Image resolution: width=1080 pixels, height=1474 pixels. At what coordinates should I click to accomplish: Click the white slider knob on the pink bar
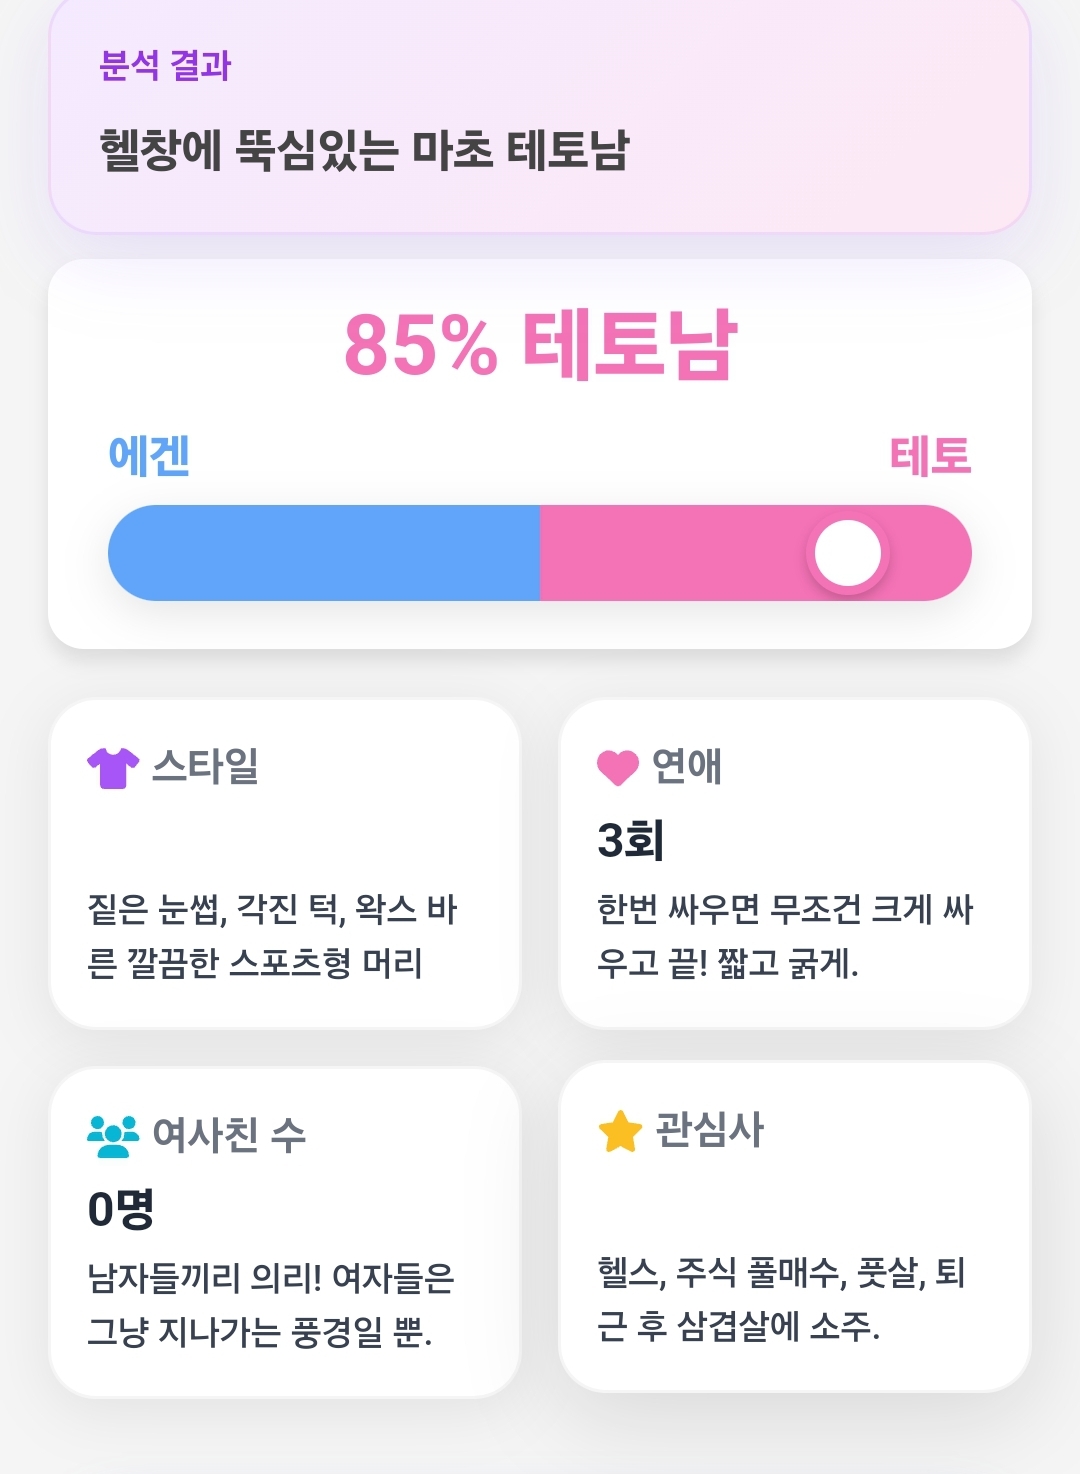pyautogui.click(x=848, y=553)
